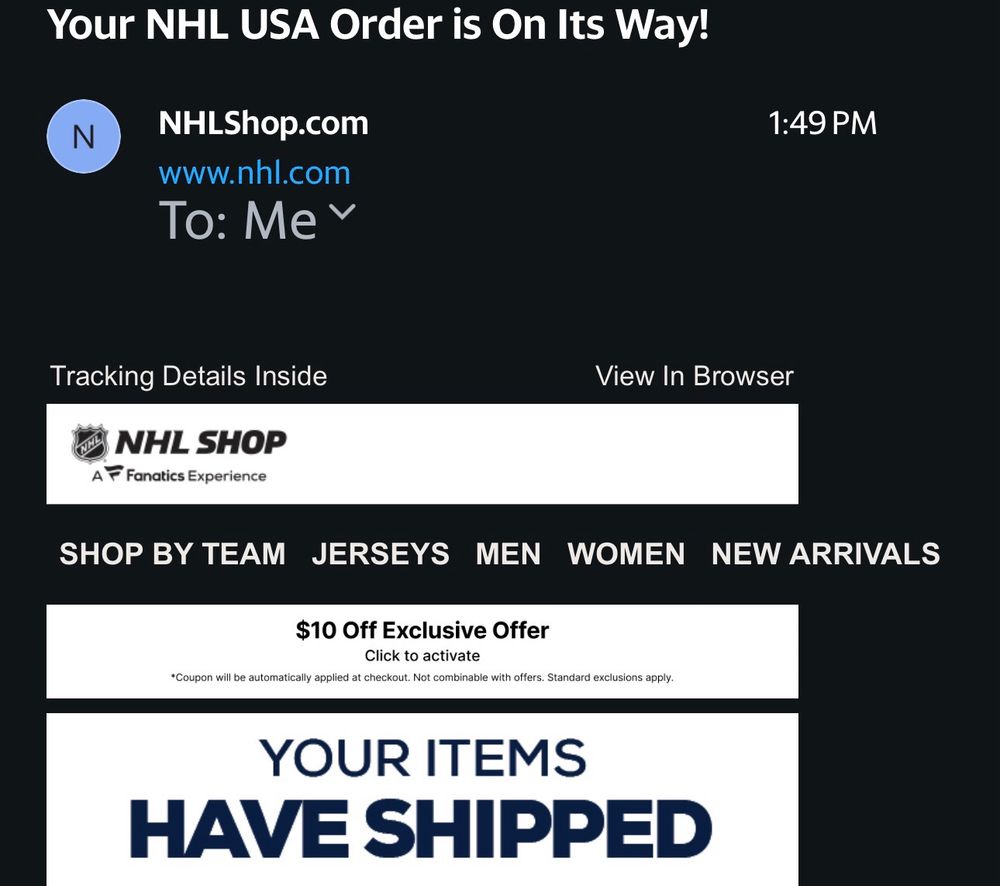
Task: Click the Fanatics flag logo
Action: 115,476
